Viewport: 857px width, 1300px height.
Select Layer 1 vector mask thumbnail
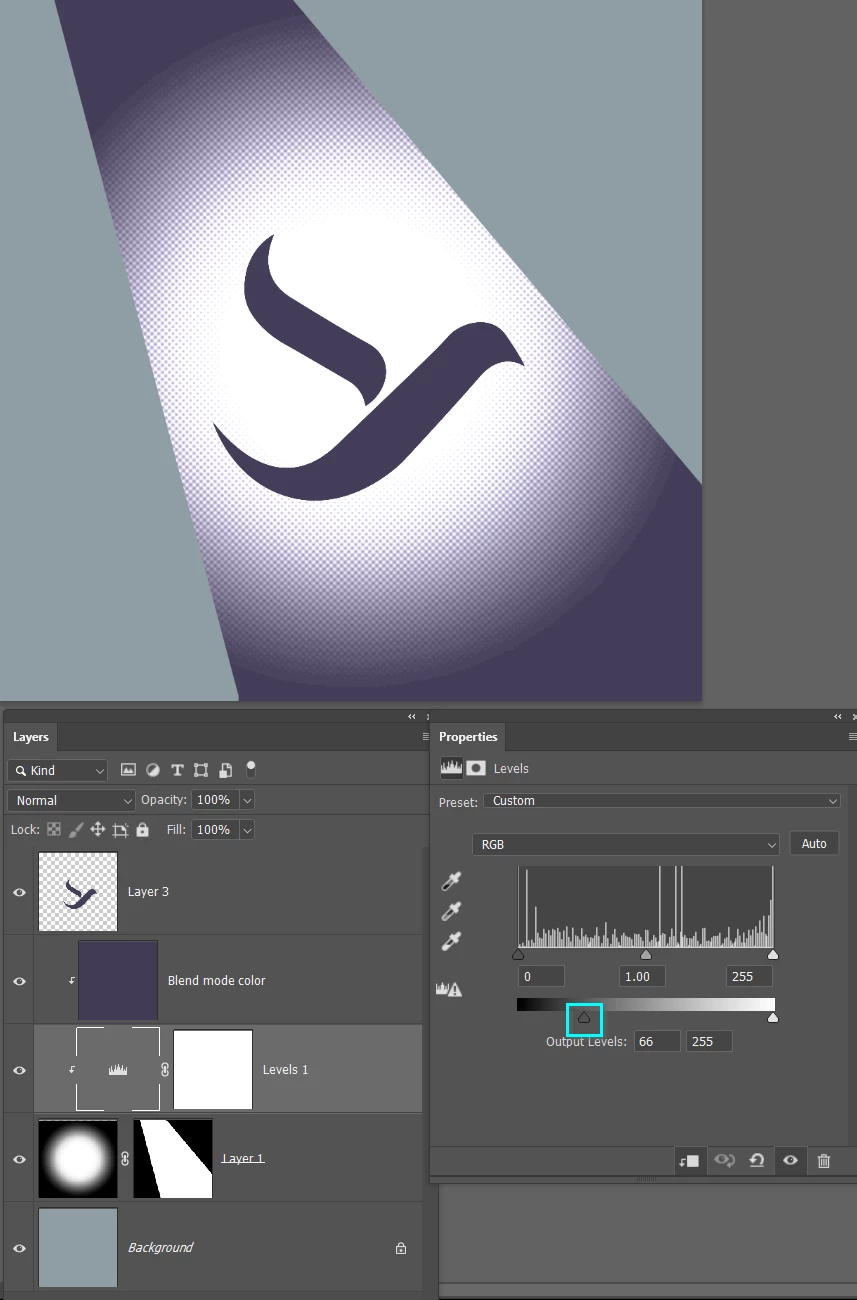tap(173, 1159)
